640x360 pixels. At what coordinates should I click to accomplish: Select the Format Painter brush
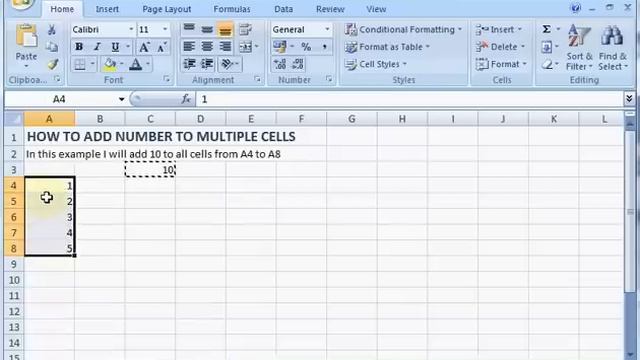[x=52, y=64]
